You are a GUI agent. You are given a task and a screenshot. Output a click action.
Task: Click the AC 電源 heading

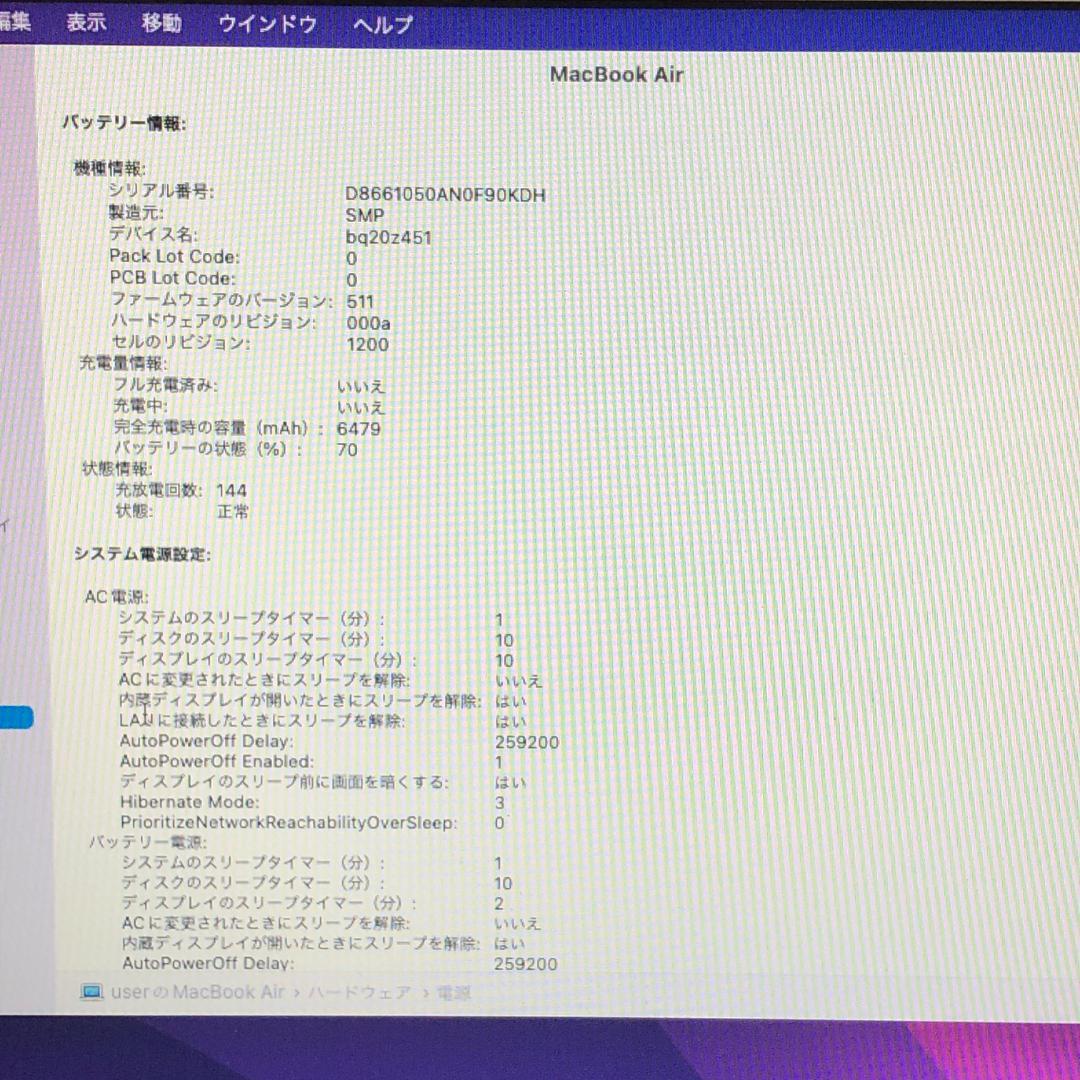tap(116, 596)
